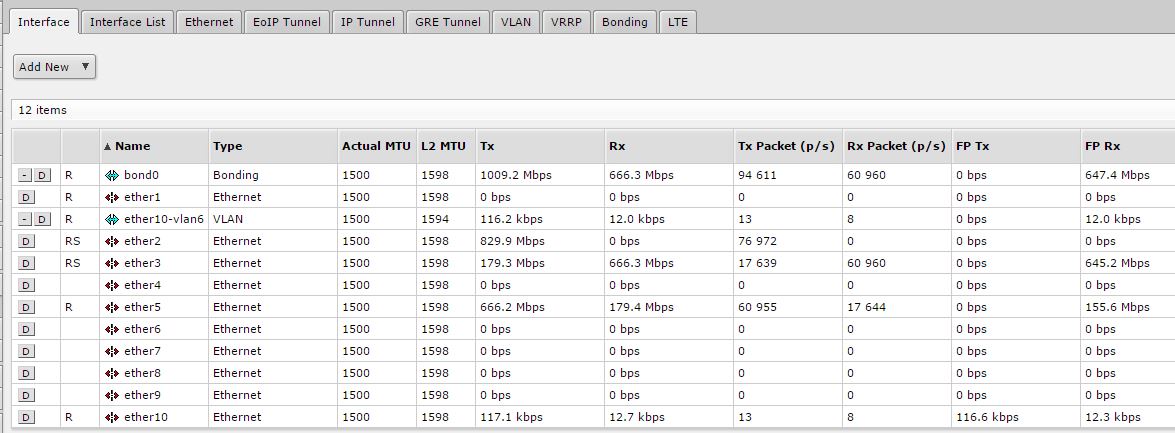This screenshot has height=433, width=1175.
Task: Remove bond0 using the minus button
Action: [x=24, y=175]
